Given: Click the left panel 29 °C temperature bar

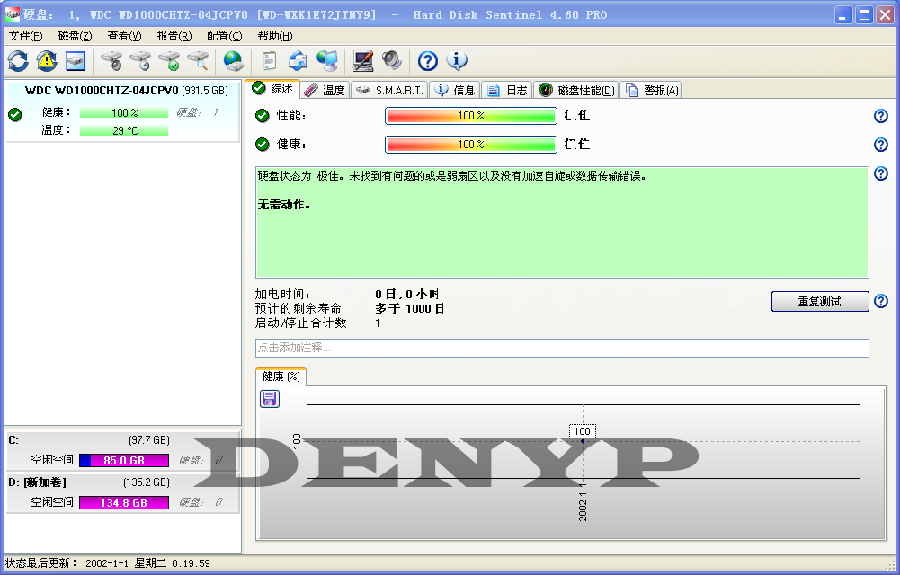Looking at the screenshot, I should (x=124, y=131).
